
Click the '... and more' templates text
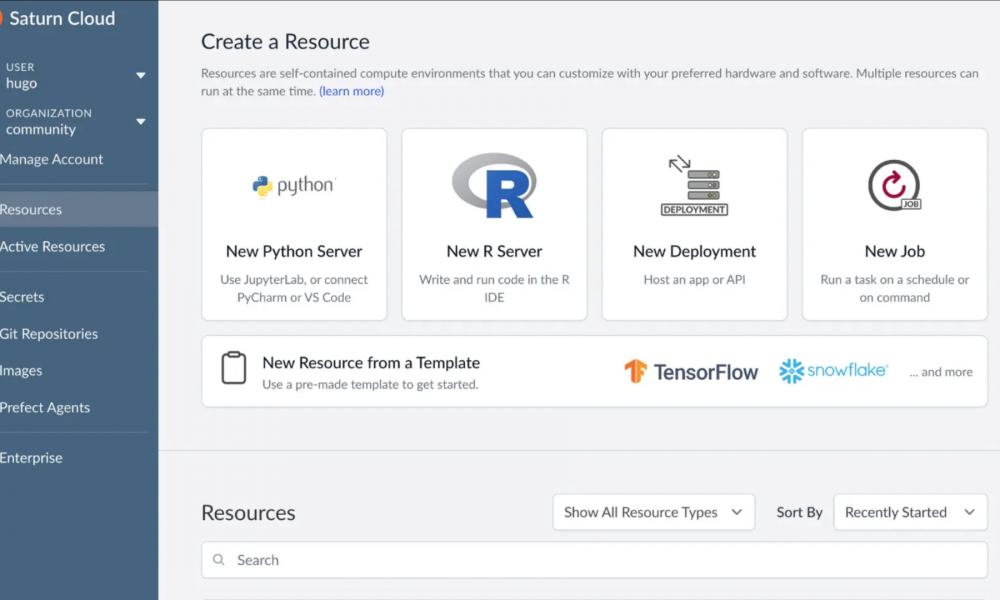point(941,372)
